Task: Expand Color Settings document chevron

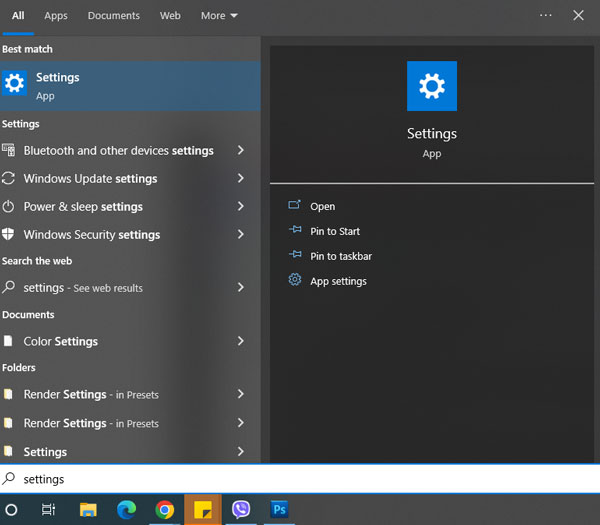Action: coord(240,341)
